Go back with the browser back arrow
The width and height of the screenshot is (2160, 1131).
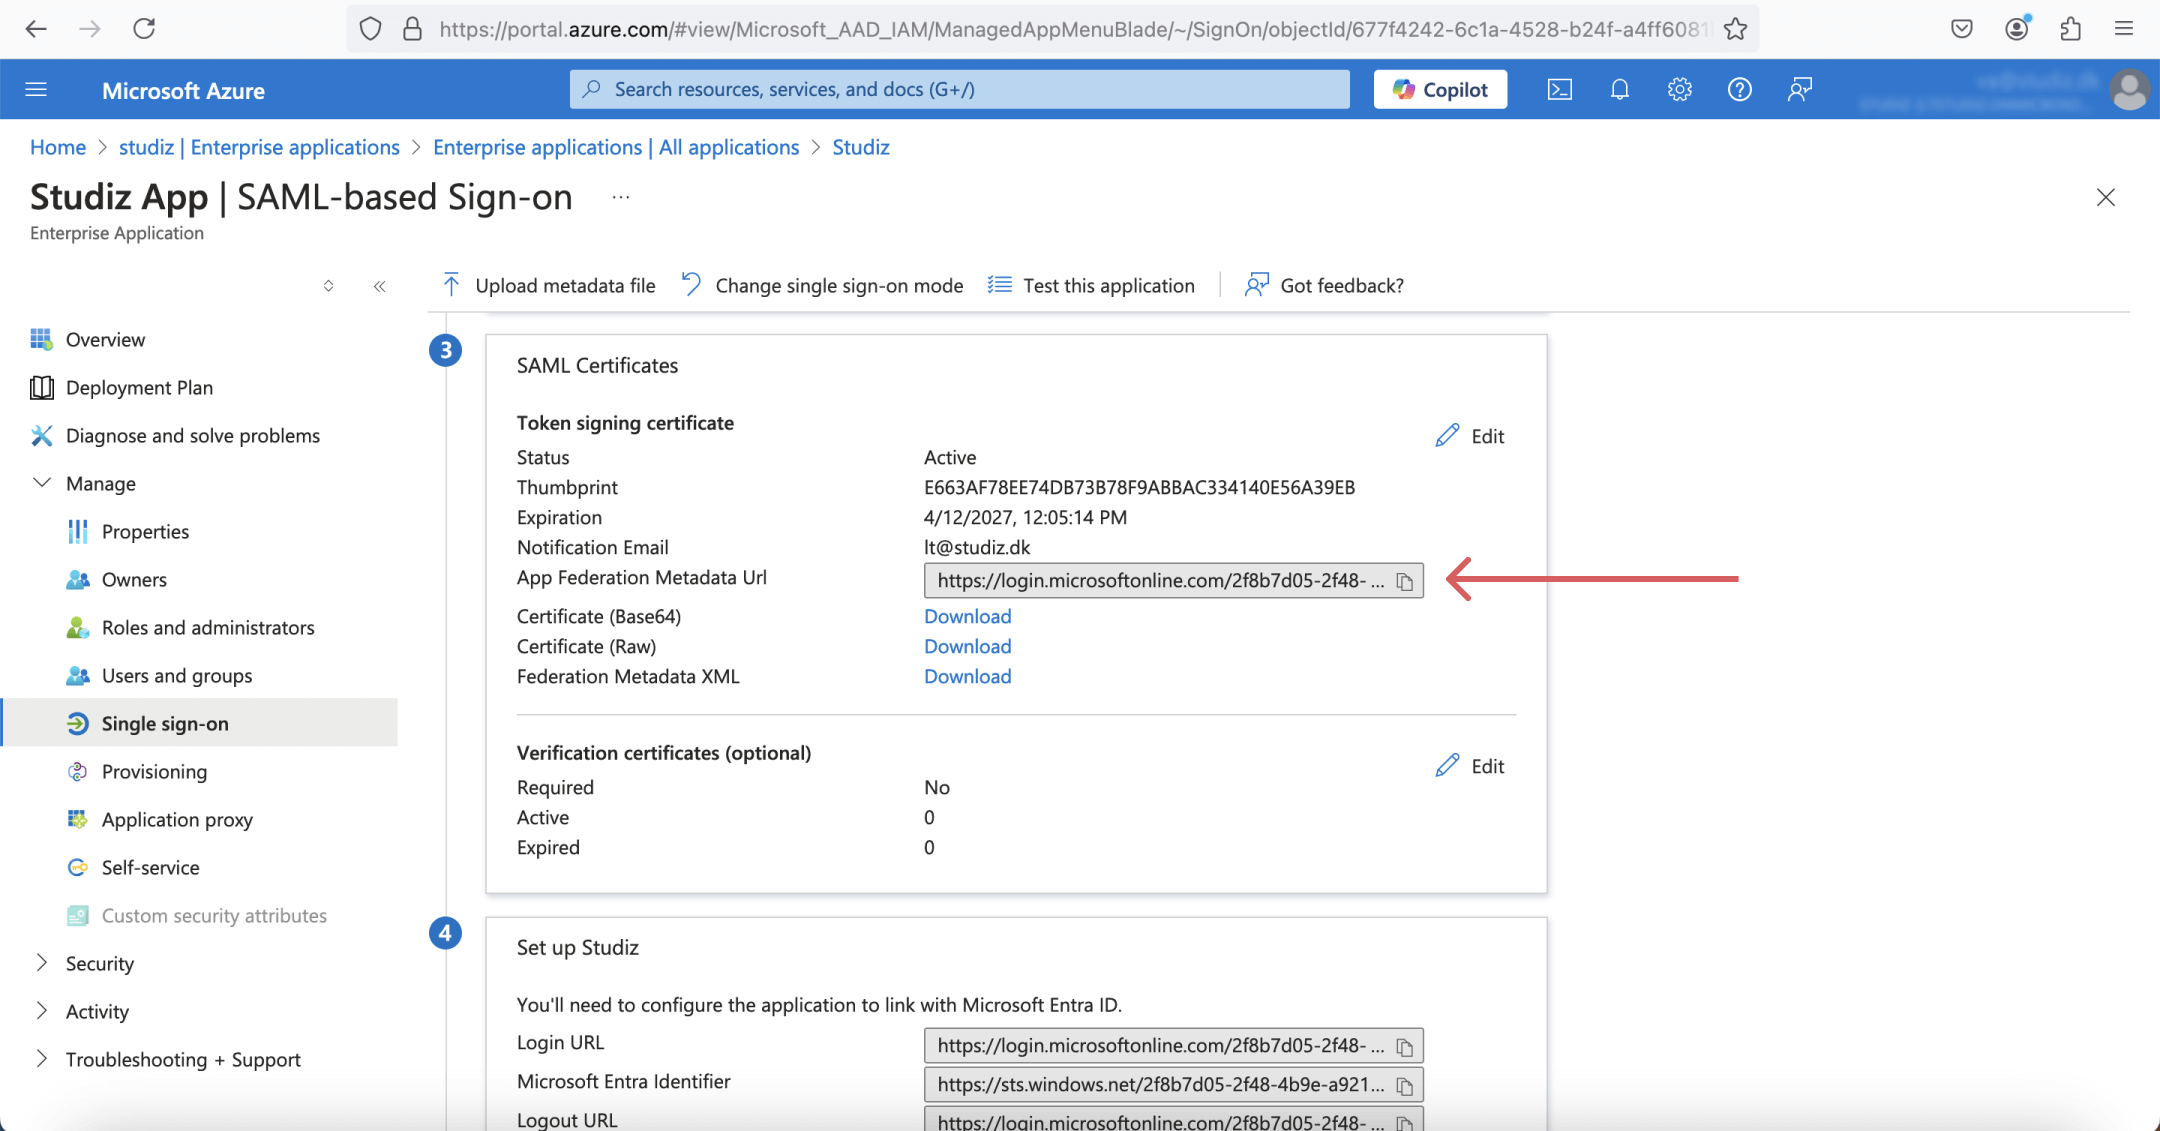click(x=36, y=29)
